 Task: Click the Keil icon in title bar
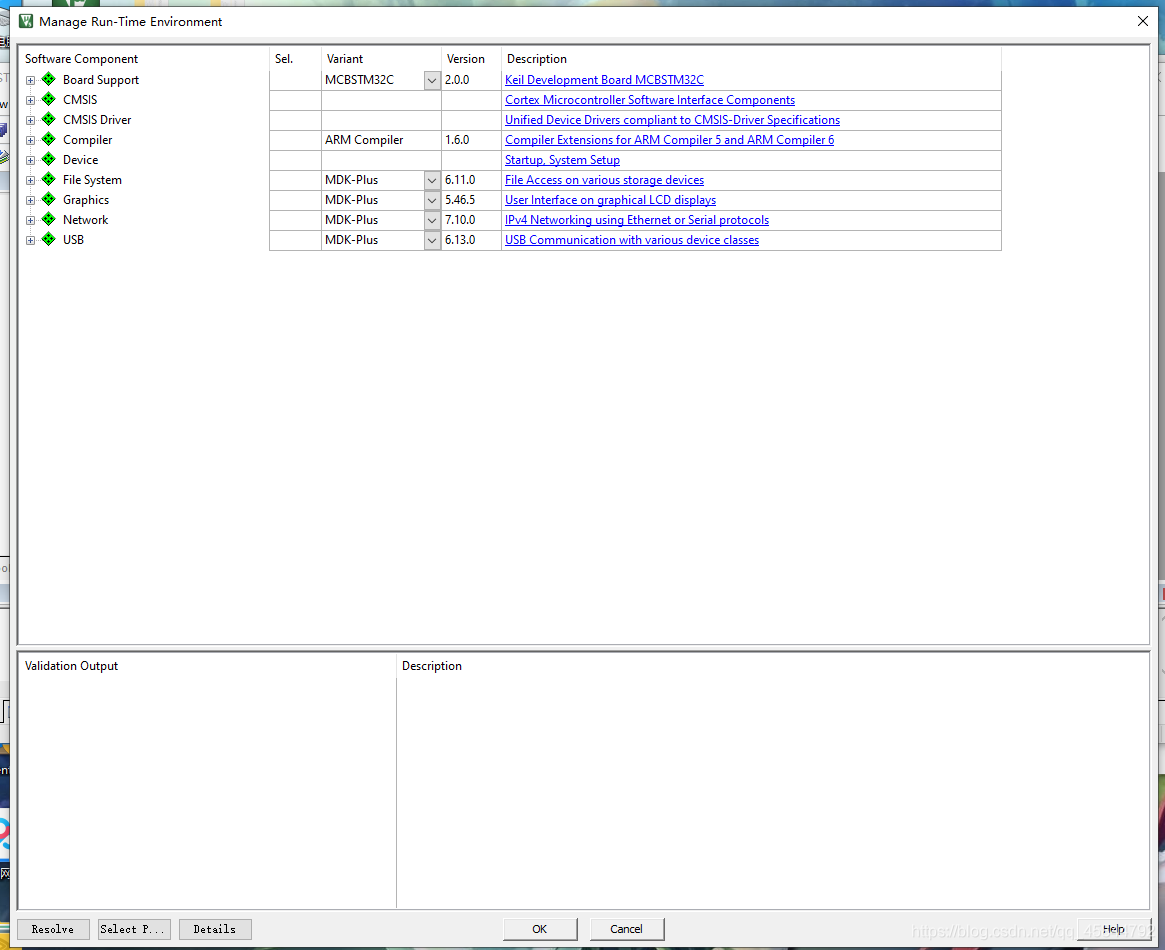(26, 21)
